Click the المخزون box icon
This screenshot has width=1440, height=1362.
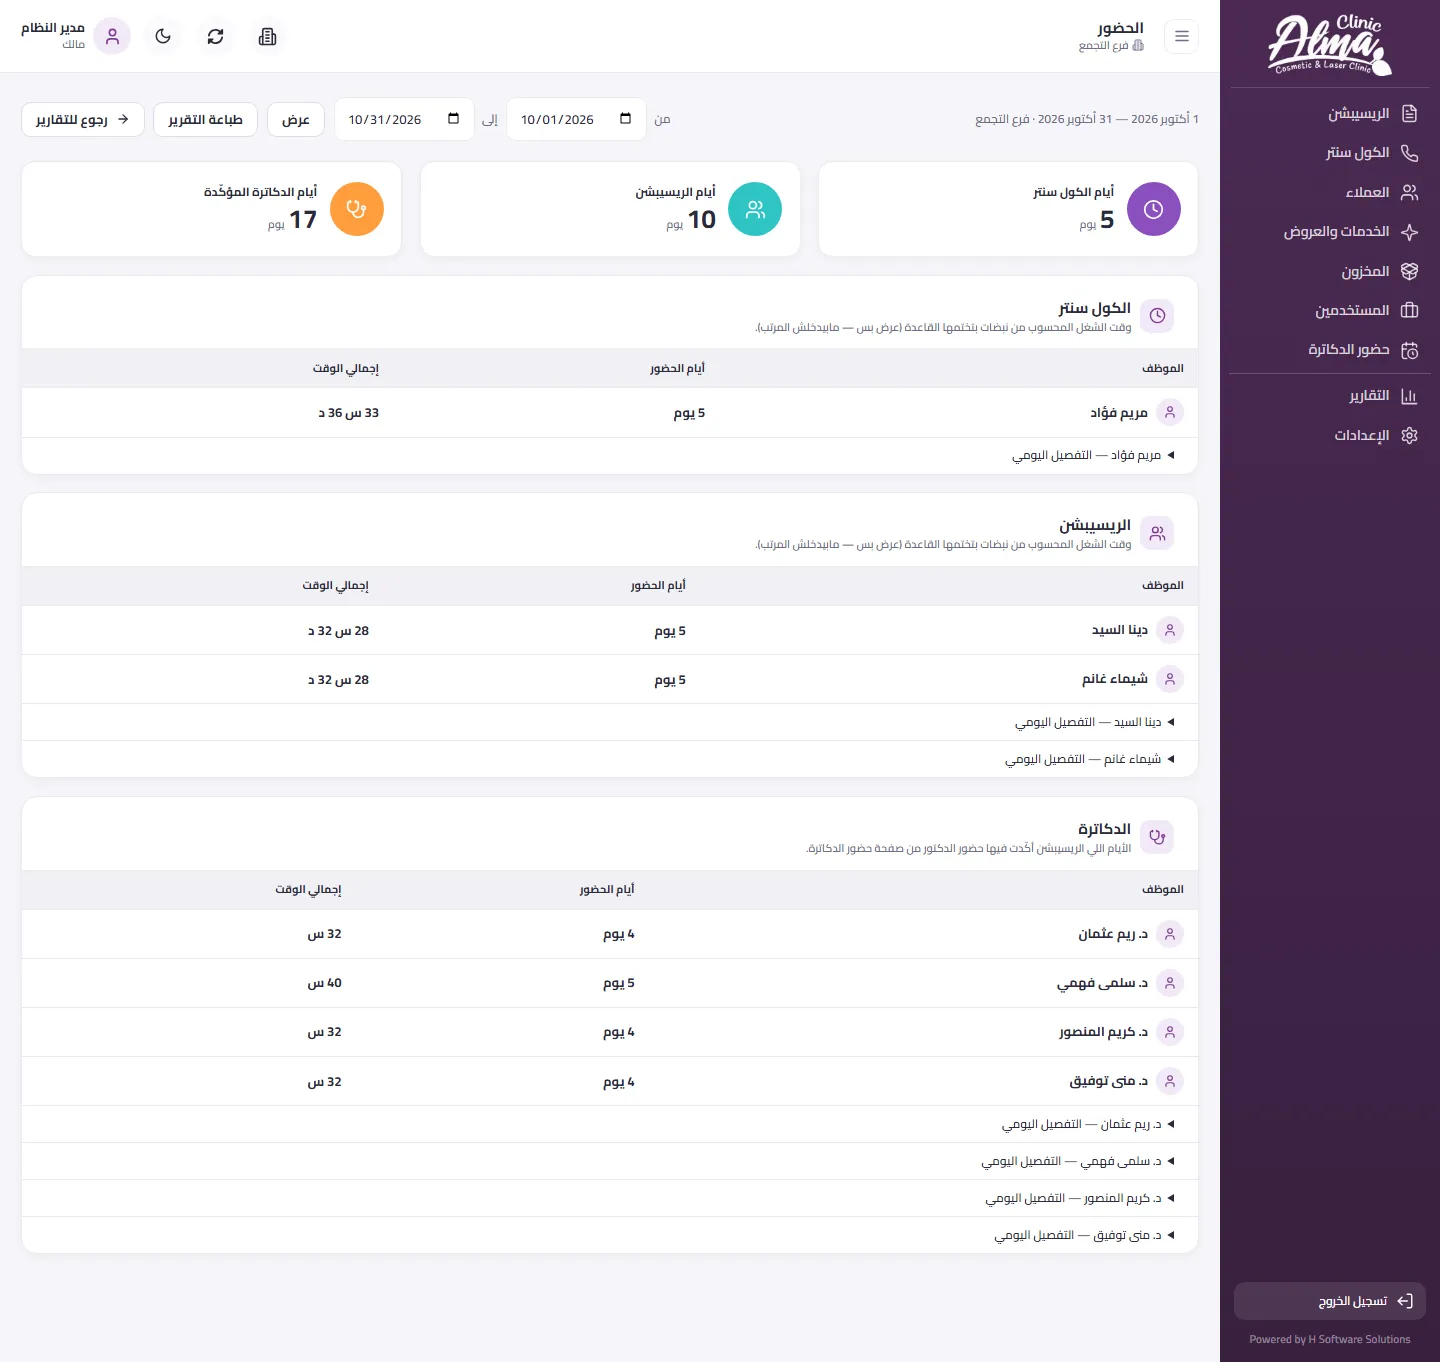click(x=1410, y=271)
